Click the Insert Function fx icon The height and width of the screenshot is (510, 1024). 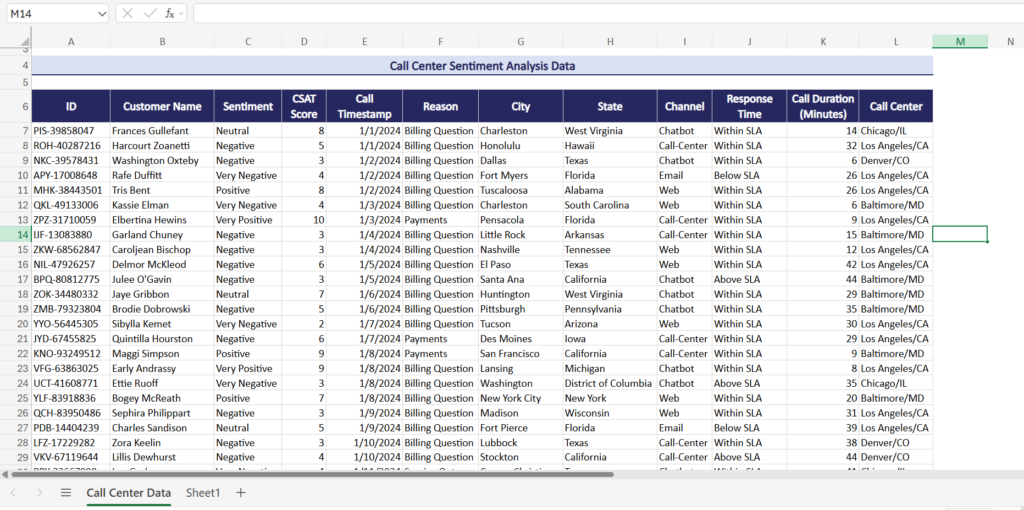[x=169, y=13]
